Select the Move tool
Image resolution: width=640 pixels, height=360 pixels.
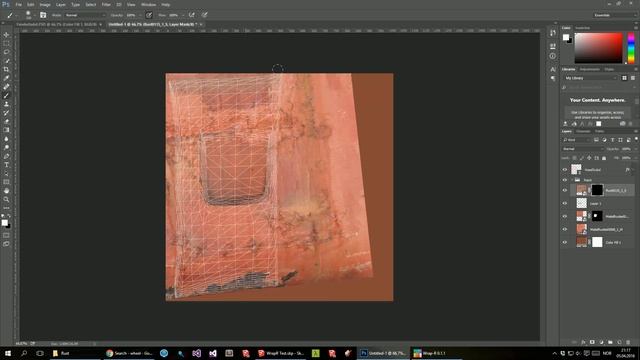coord(6,35)
